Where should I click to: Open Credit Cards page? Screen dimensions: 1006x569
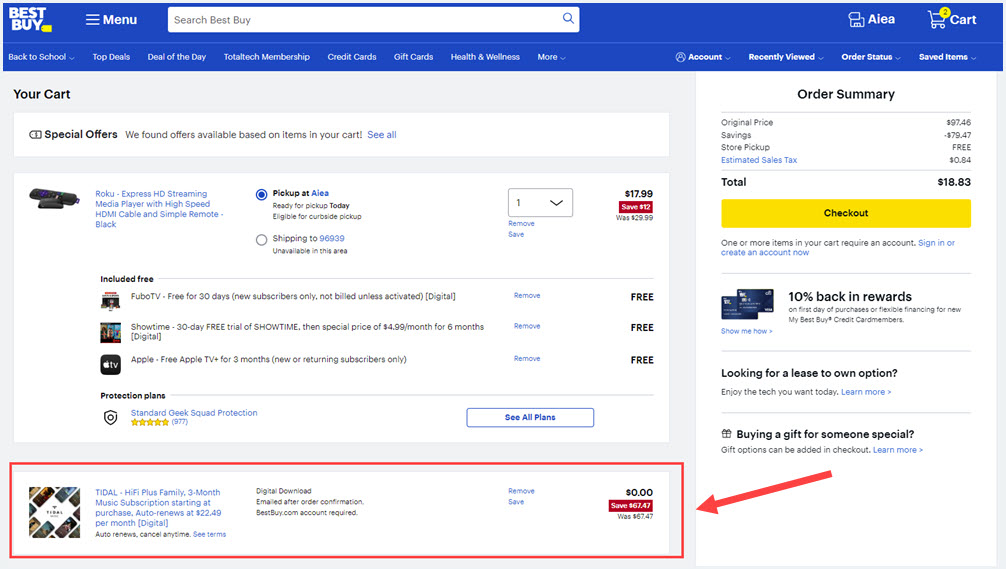tap(352, 57)
